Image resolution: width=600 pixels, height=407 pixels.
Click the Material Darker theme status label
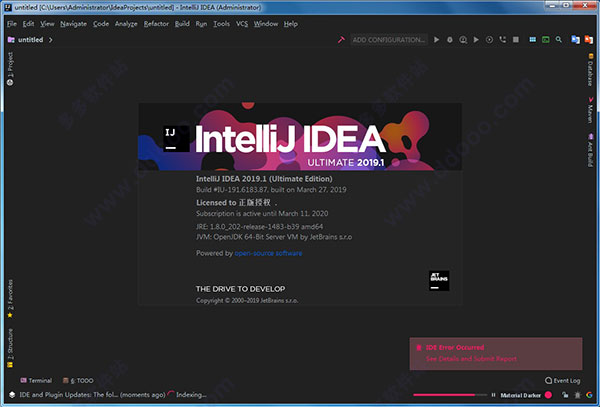click(521, 395)
